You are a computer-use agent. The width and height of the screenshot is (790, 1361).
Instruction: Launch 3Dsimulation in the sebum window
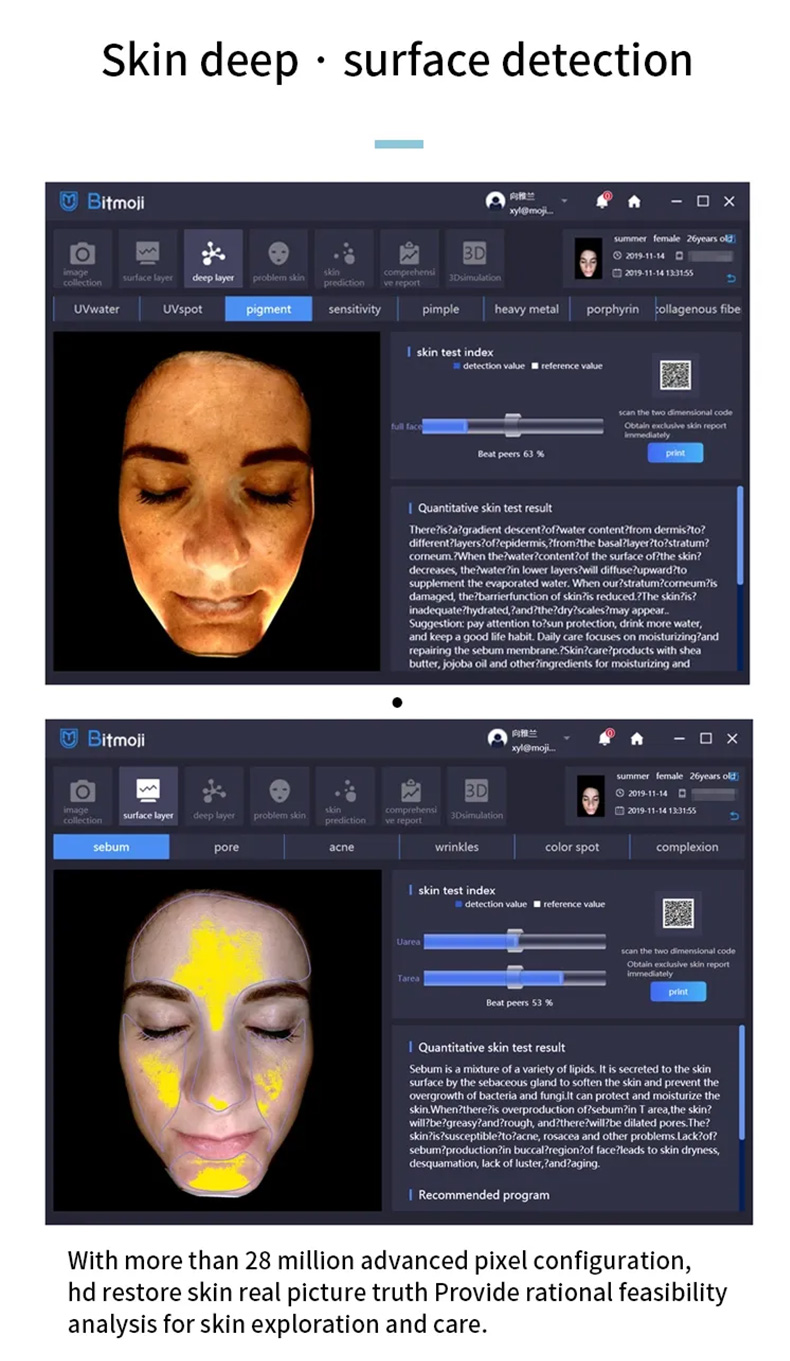coord(476,798)
